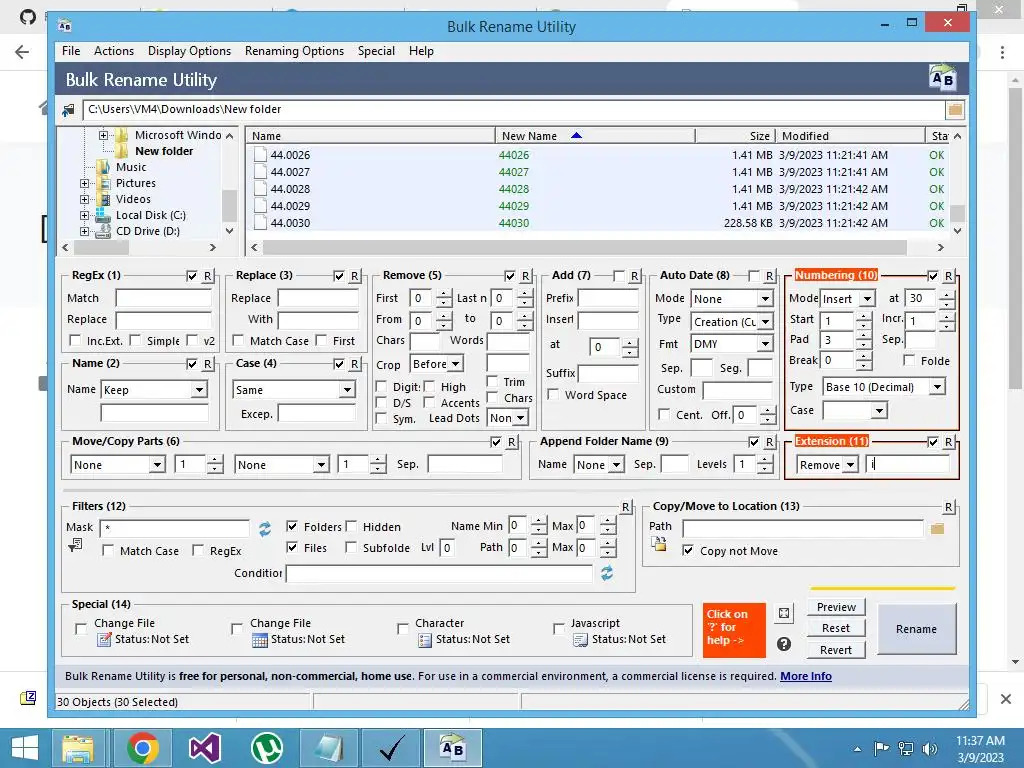Open the Auto Date Mode dropdown
Viewport: 1024px width, 768px height.
point(765,299)
